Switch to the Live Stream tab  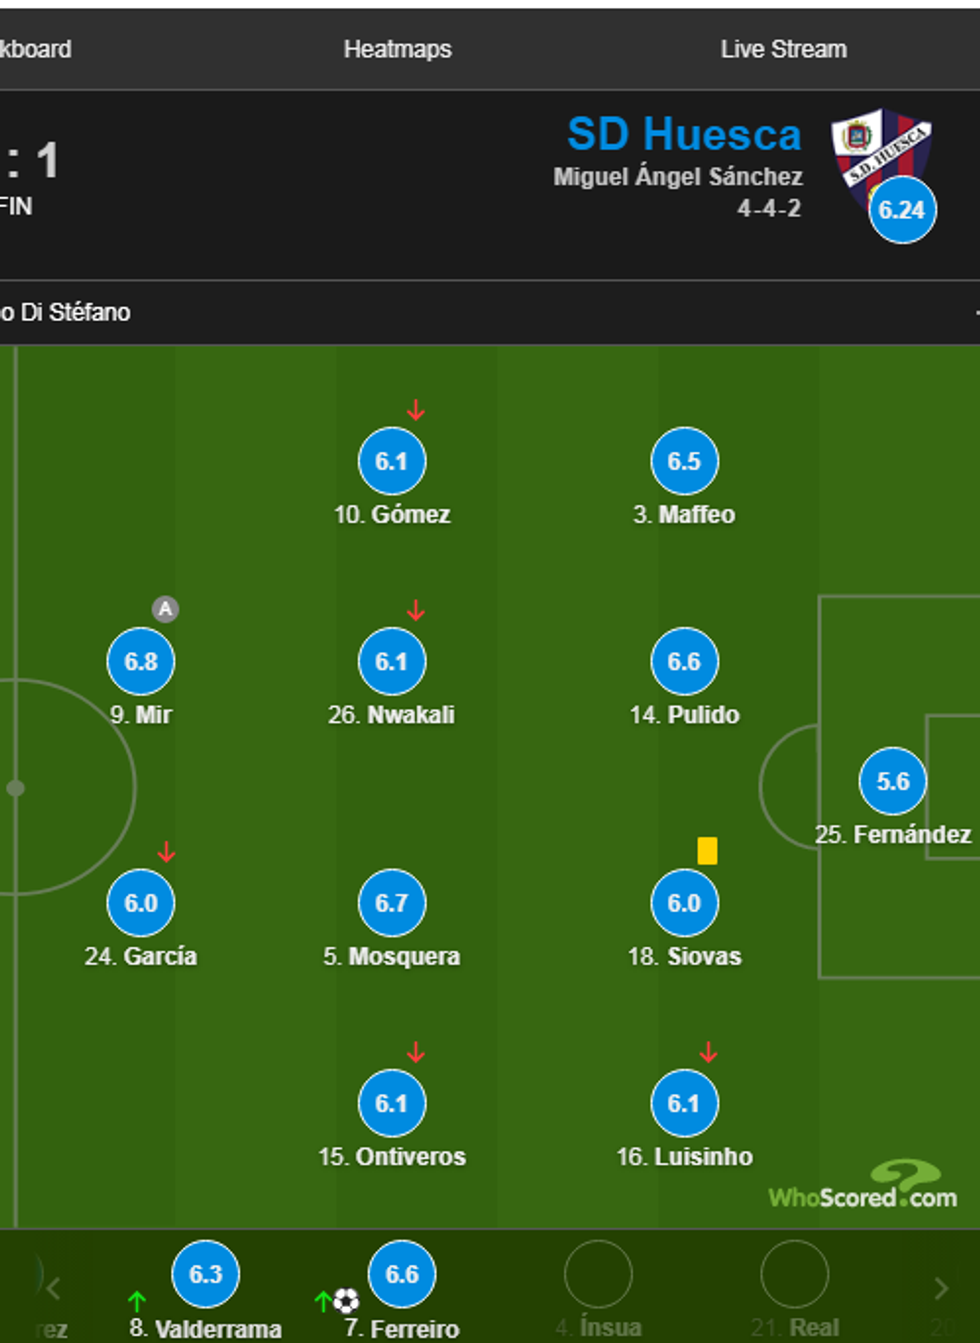coord(783,49)
